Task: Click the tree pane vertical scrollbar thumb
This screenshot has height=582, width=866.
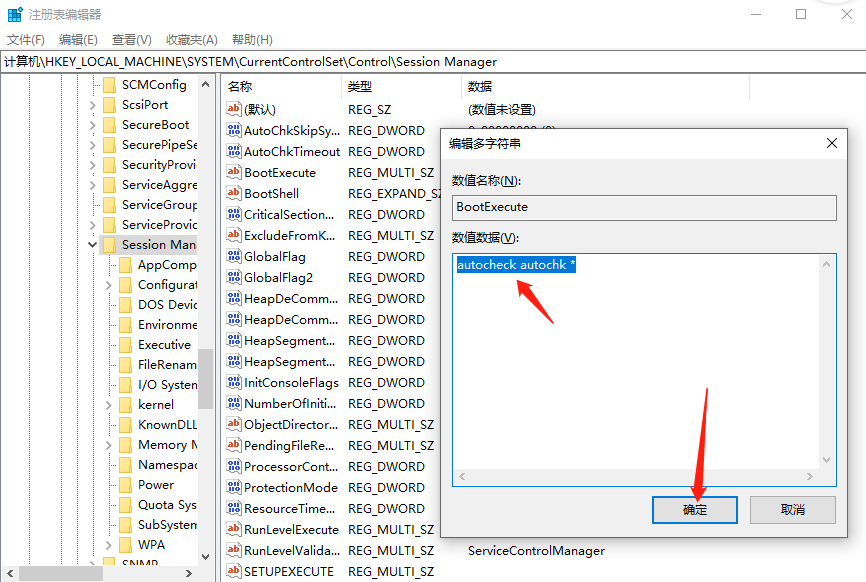Action: [x=205, y=378]
